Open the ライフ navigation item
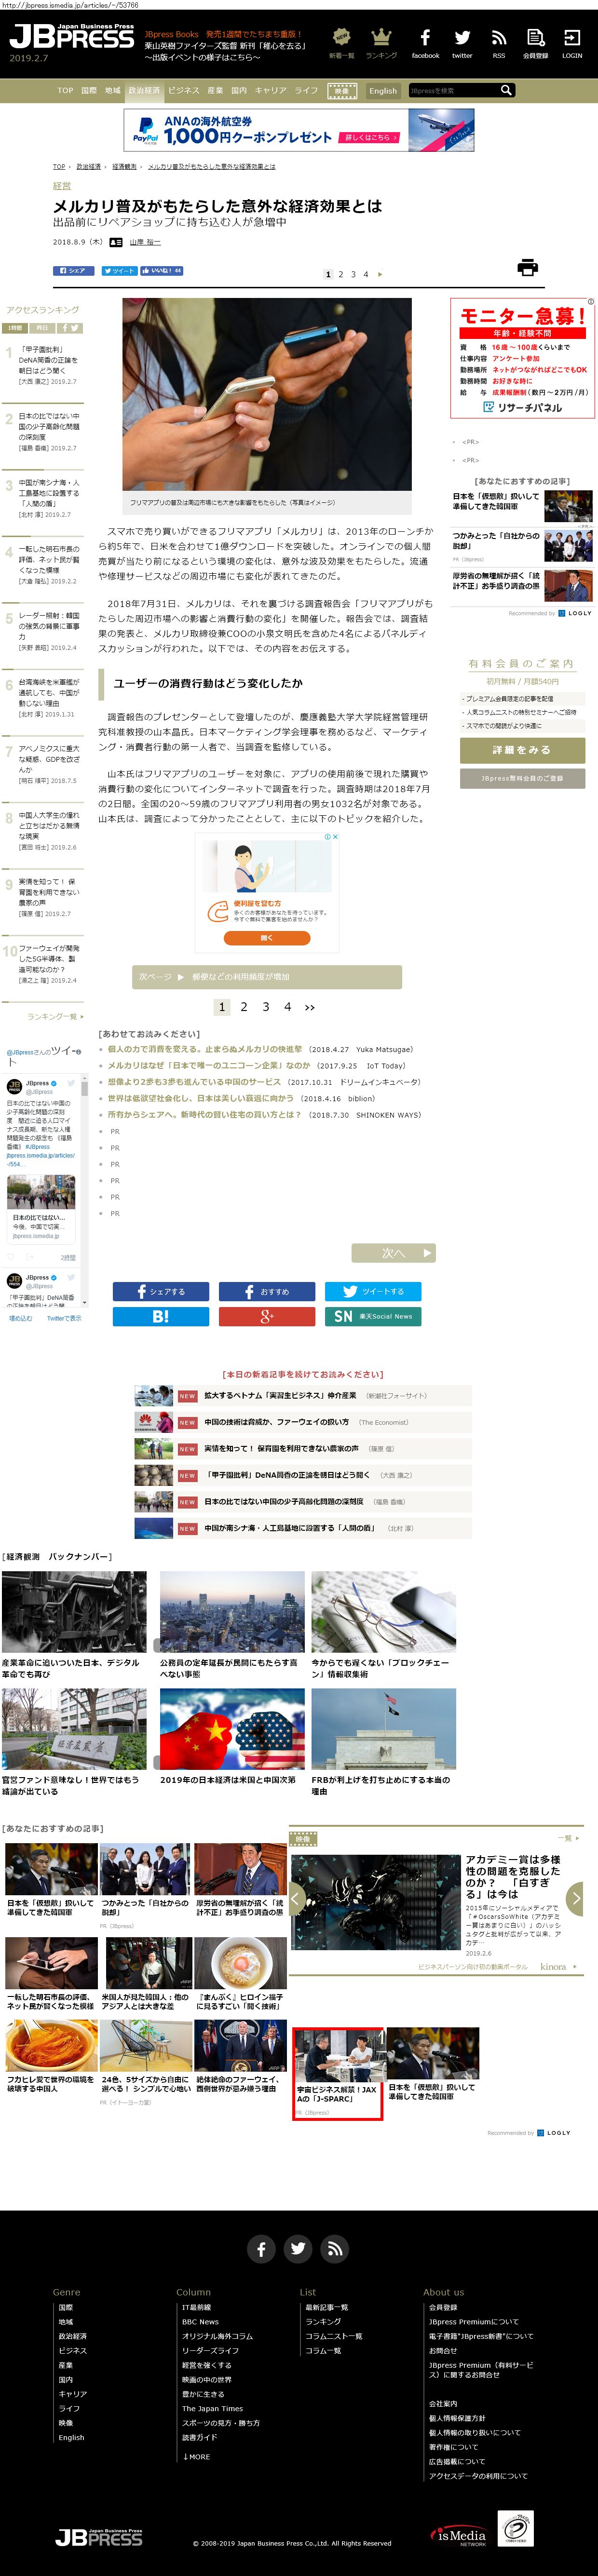This screenshot has width=598, height=2576. 306,90
